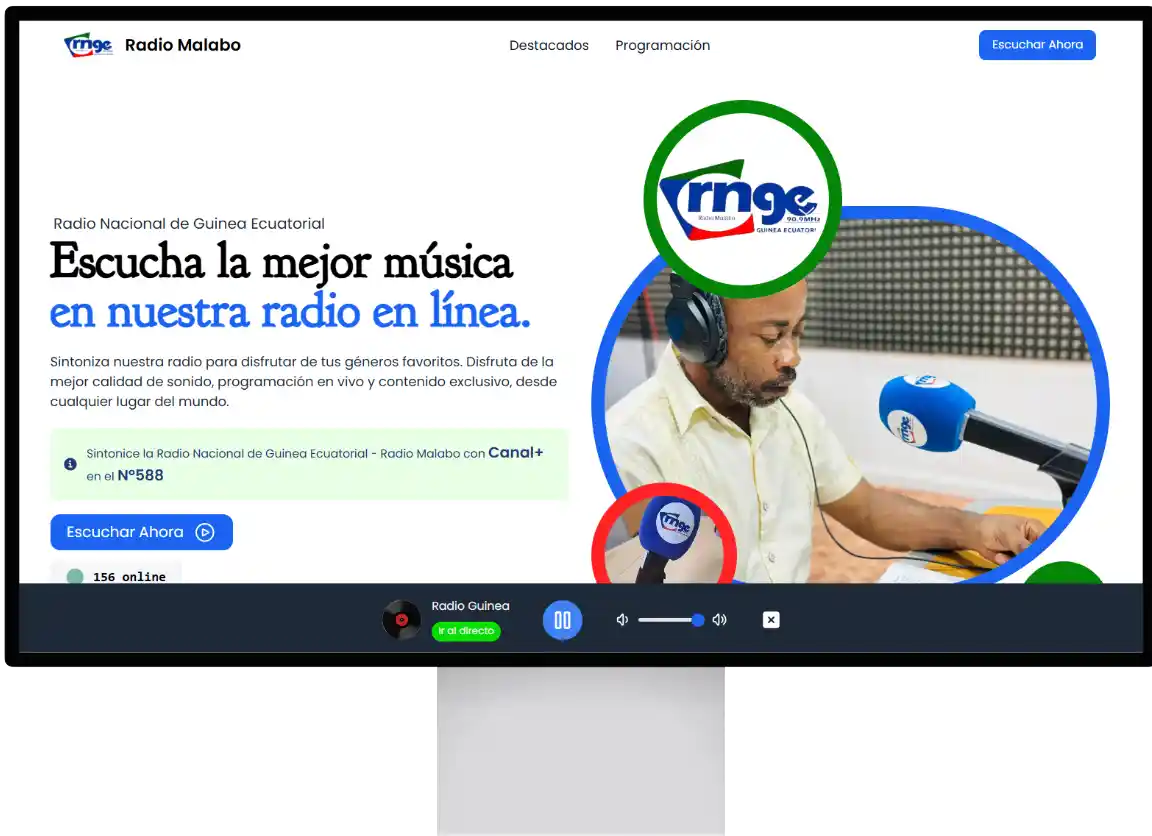Click the info icon in the green notice
Screen dimensions: 1152x836
coord(70,464)
